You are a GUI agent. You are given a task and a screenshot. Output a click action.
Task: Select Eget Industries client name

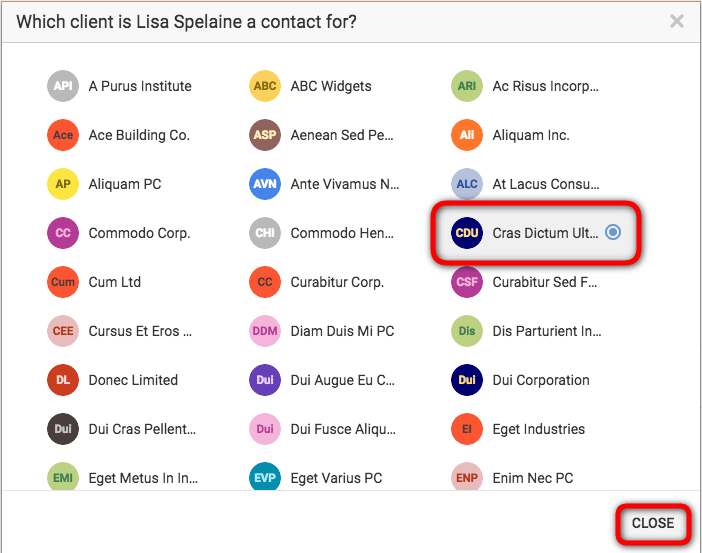539,429
